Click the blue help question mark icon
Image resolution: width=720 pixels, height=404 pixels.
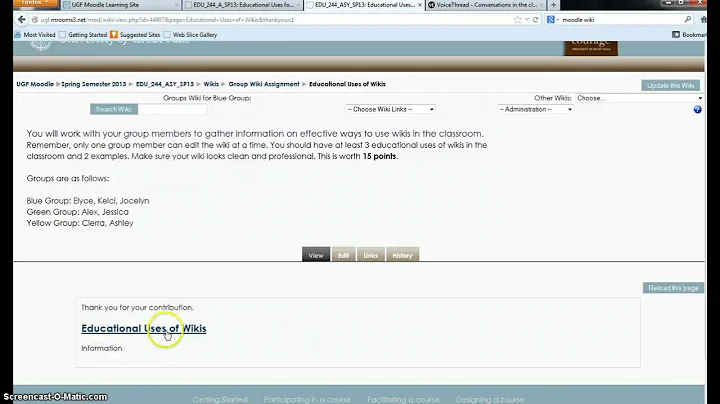pyautogui.click(x=698, y=109)
